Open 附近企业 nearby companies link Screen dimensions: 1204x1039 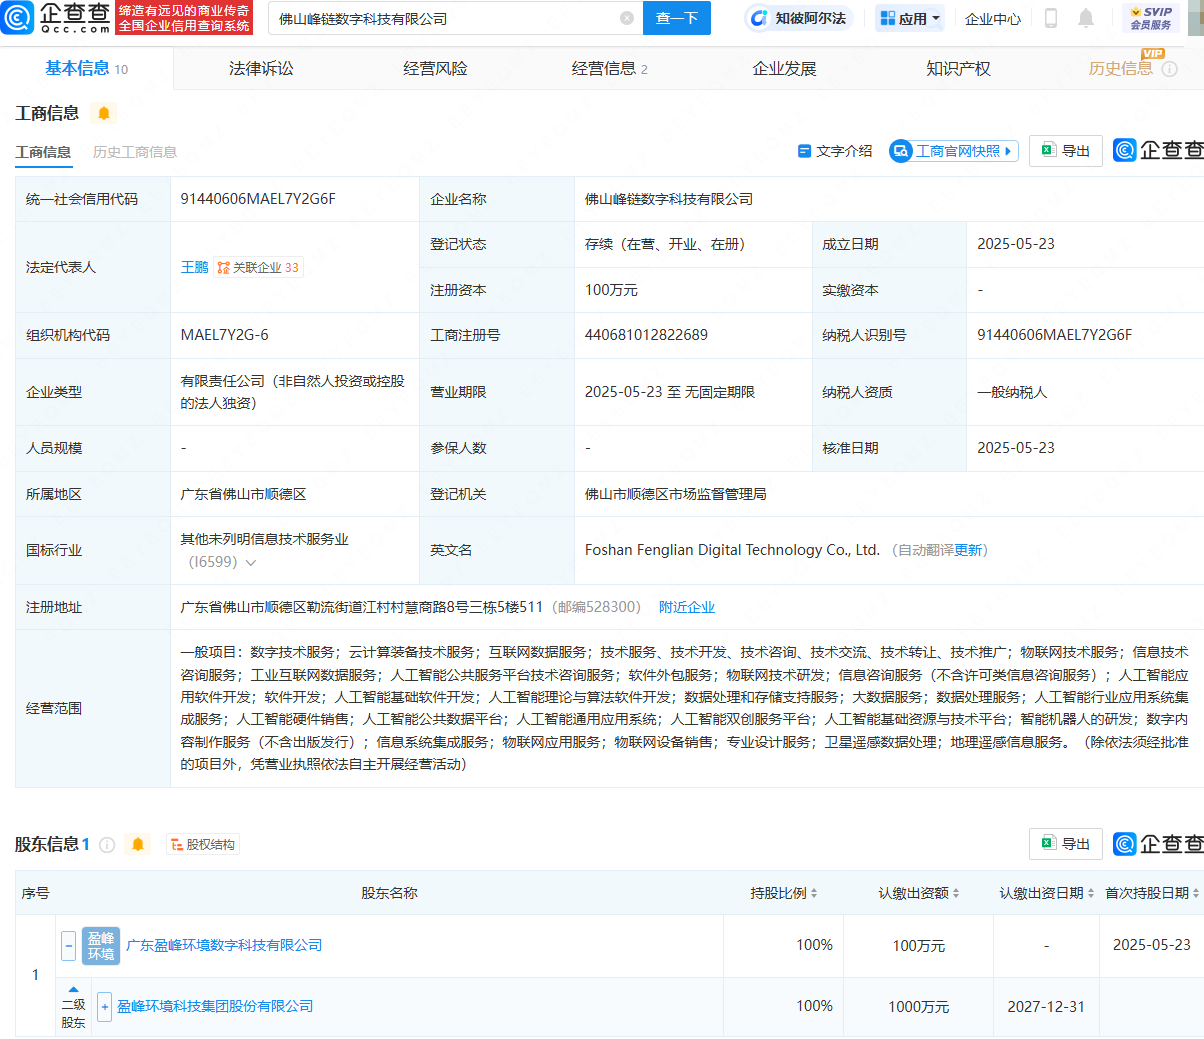click(687, 607)
